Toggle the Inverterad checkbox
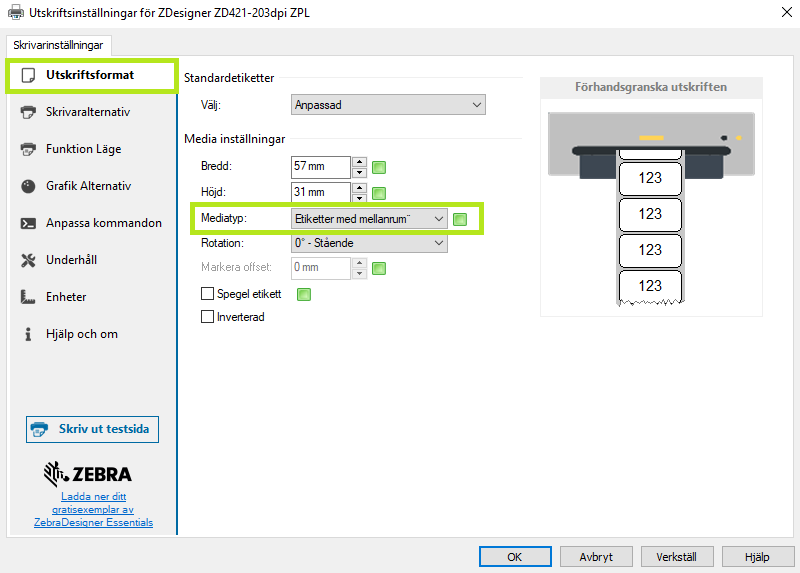This screenshot has width=800, height=573. pos(208,317)
